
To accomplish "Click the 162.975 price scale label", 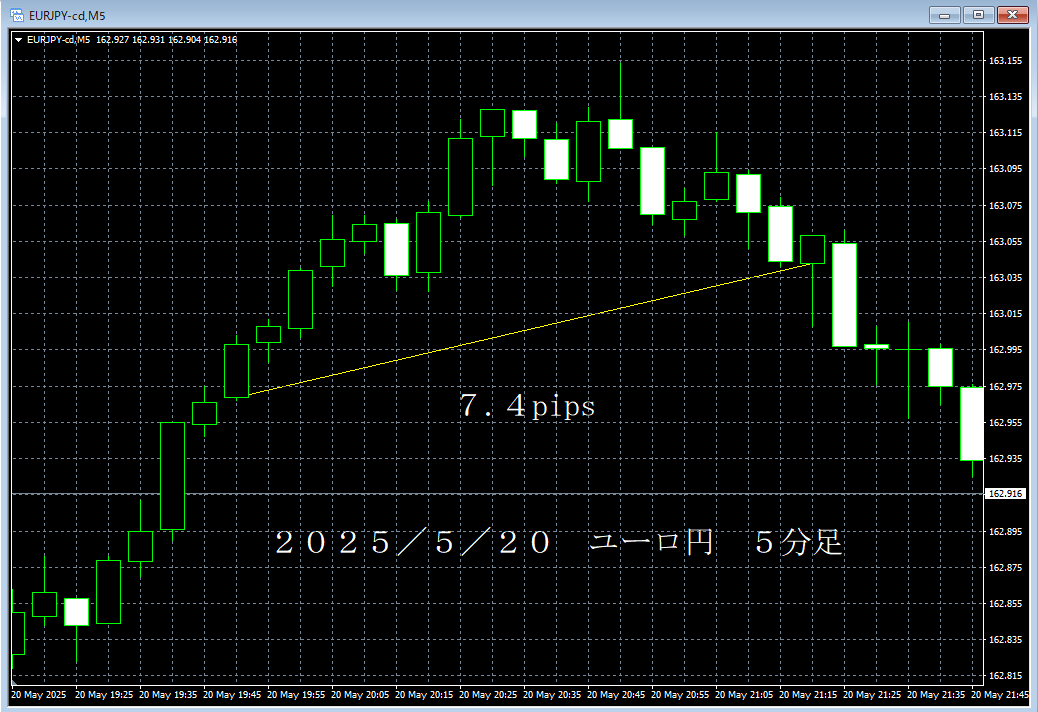I will (1005, 386).
